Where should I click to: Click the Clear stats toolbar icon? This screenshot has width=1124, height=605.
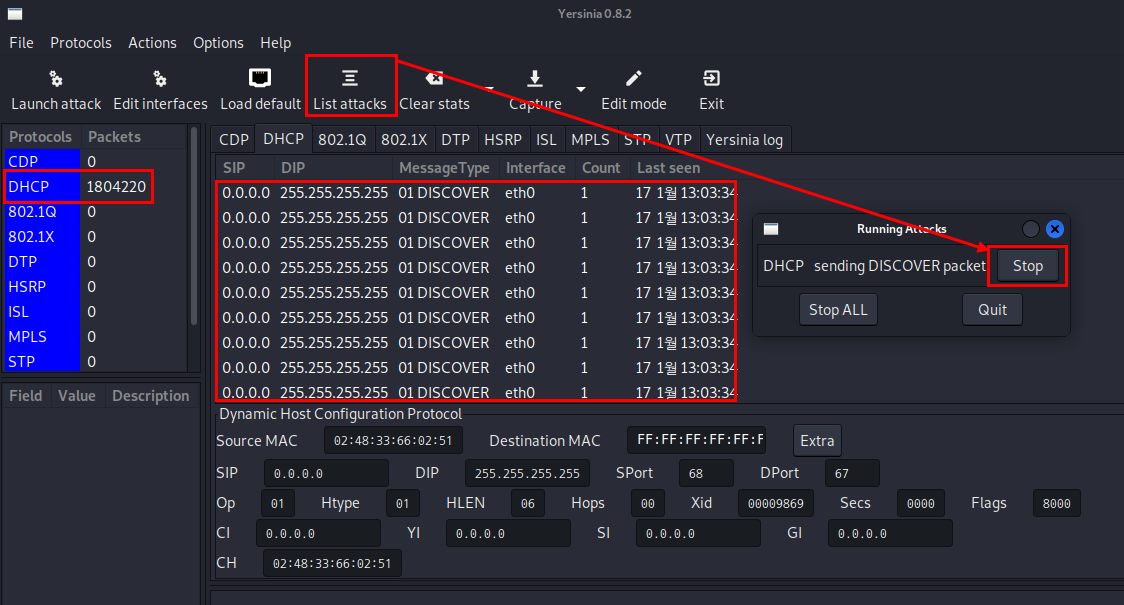(434, 78)
